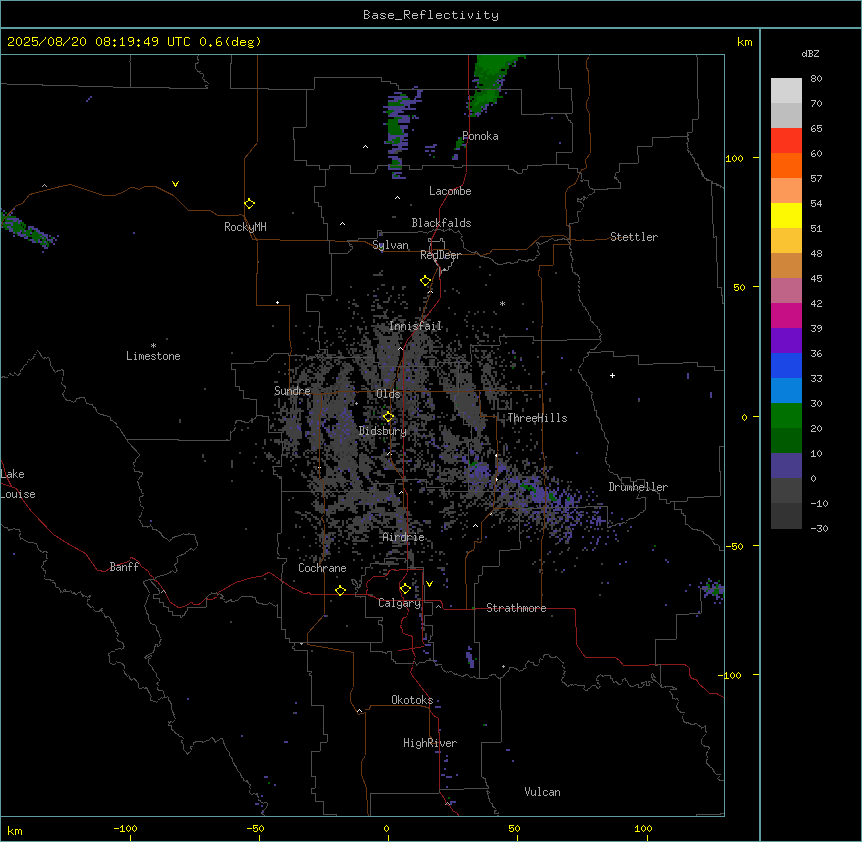Image resolution: width=862 pixels, height=842 pixels.
Task: Click the Calgary city label
Action: (399, 603)
